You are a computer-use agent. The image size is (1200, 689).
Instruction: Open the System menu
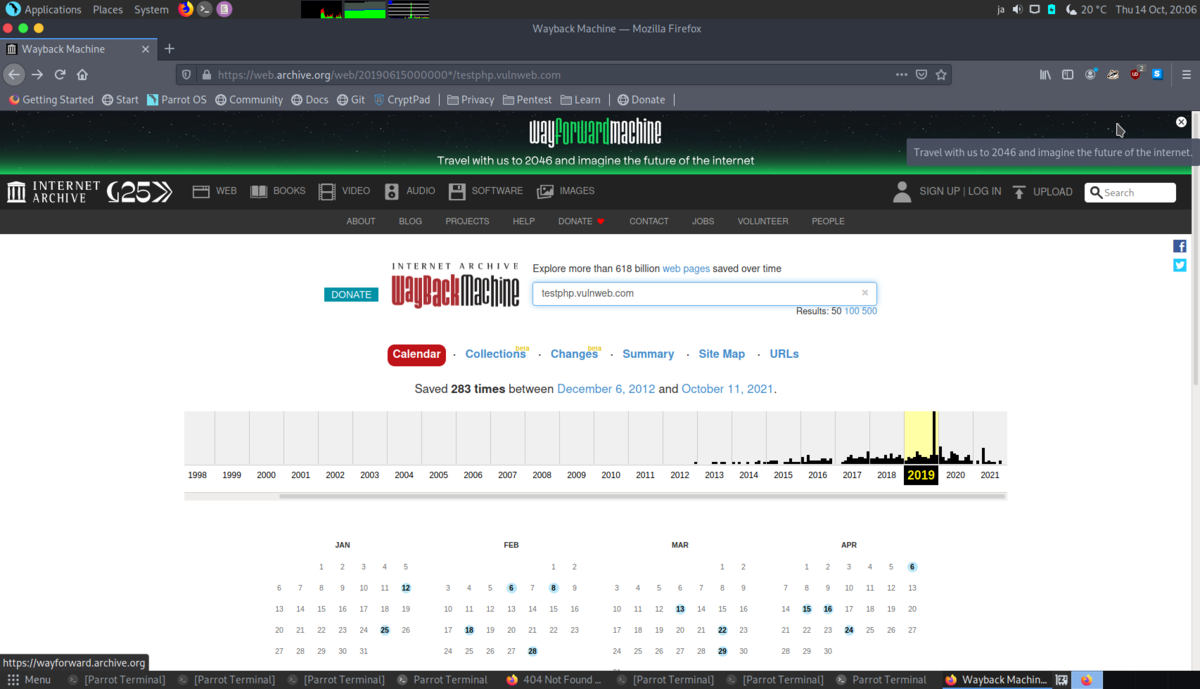pos(151,9)
